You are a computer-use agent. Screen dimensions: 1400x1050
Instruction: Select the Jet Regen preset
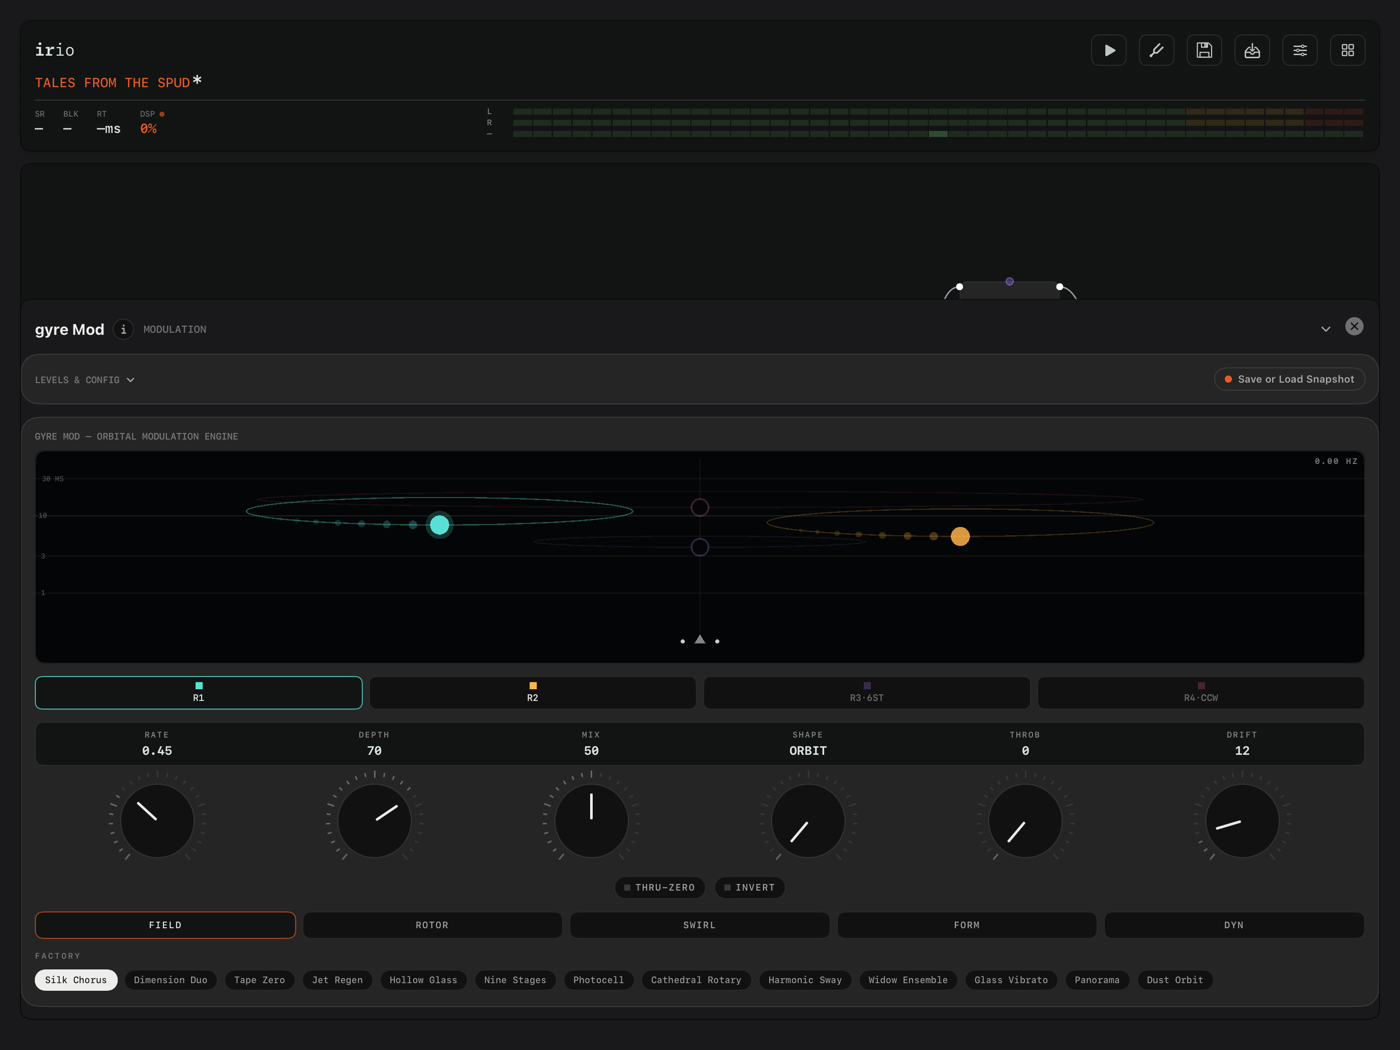[x=337, y=980]
